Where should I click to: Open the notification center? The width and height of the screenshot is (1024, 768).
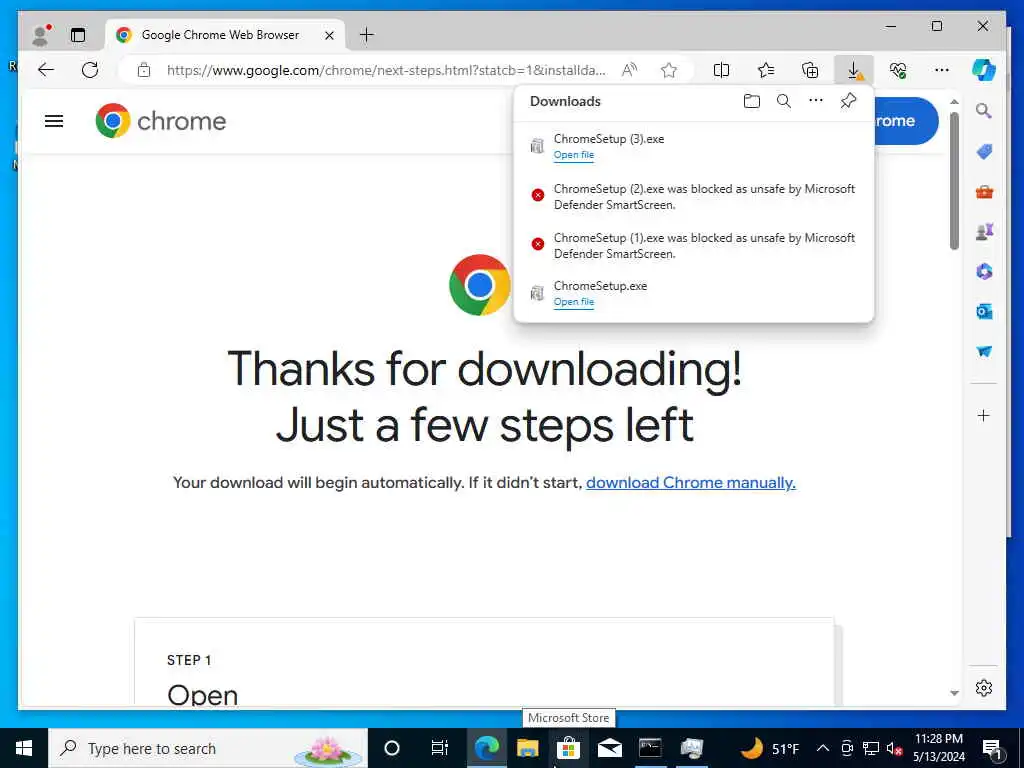993,748
